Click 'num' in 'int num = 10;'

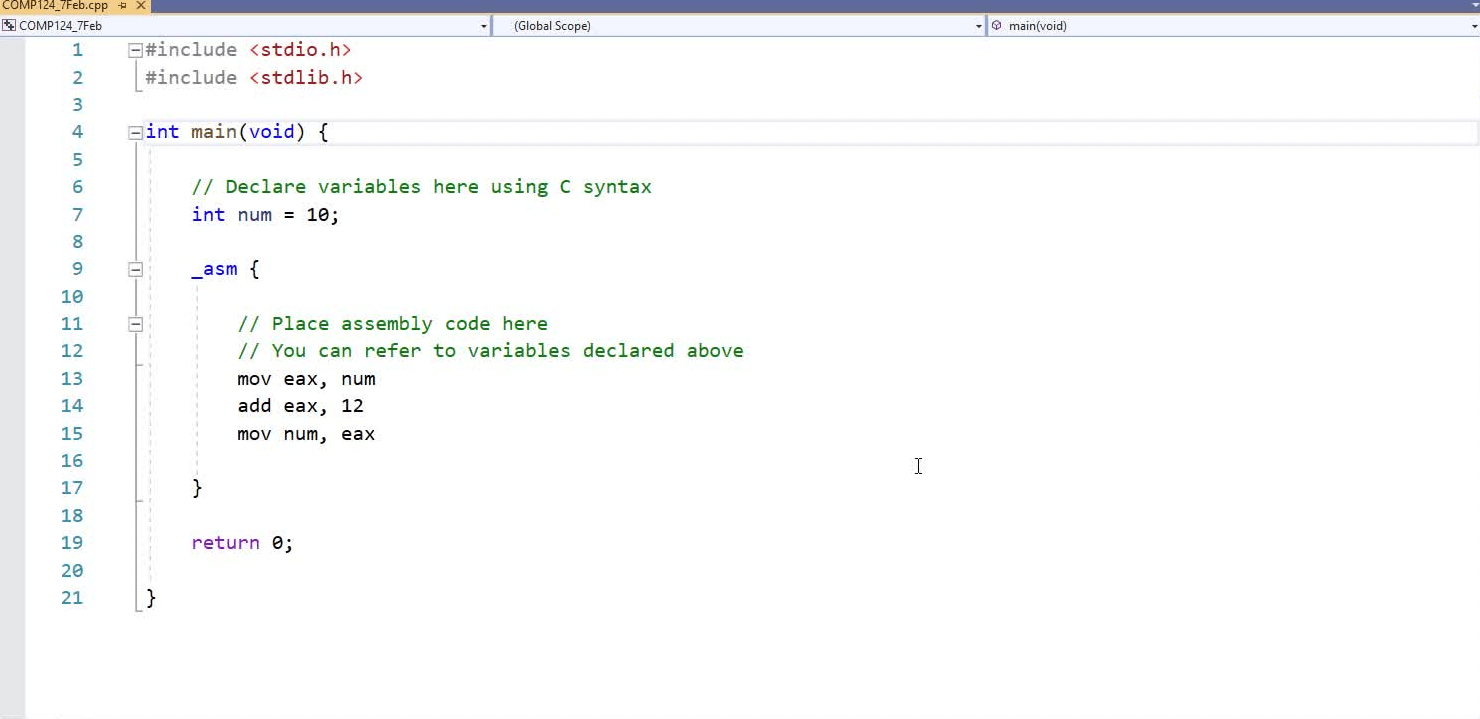pyautogui.click(x=254, y=214)
